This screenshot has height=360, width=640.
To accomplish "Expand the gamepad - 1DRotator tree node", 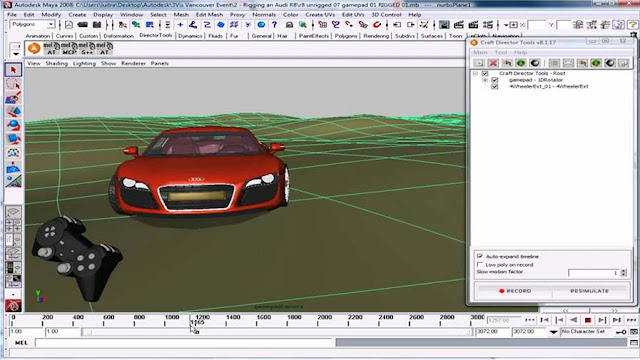I will coord(485,80).
